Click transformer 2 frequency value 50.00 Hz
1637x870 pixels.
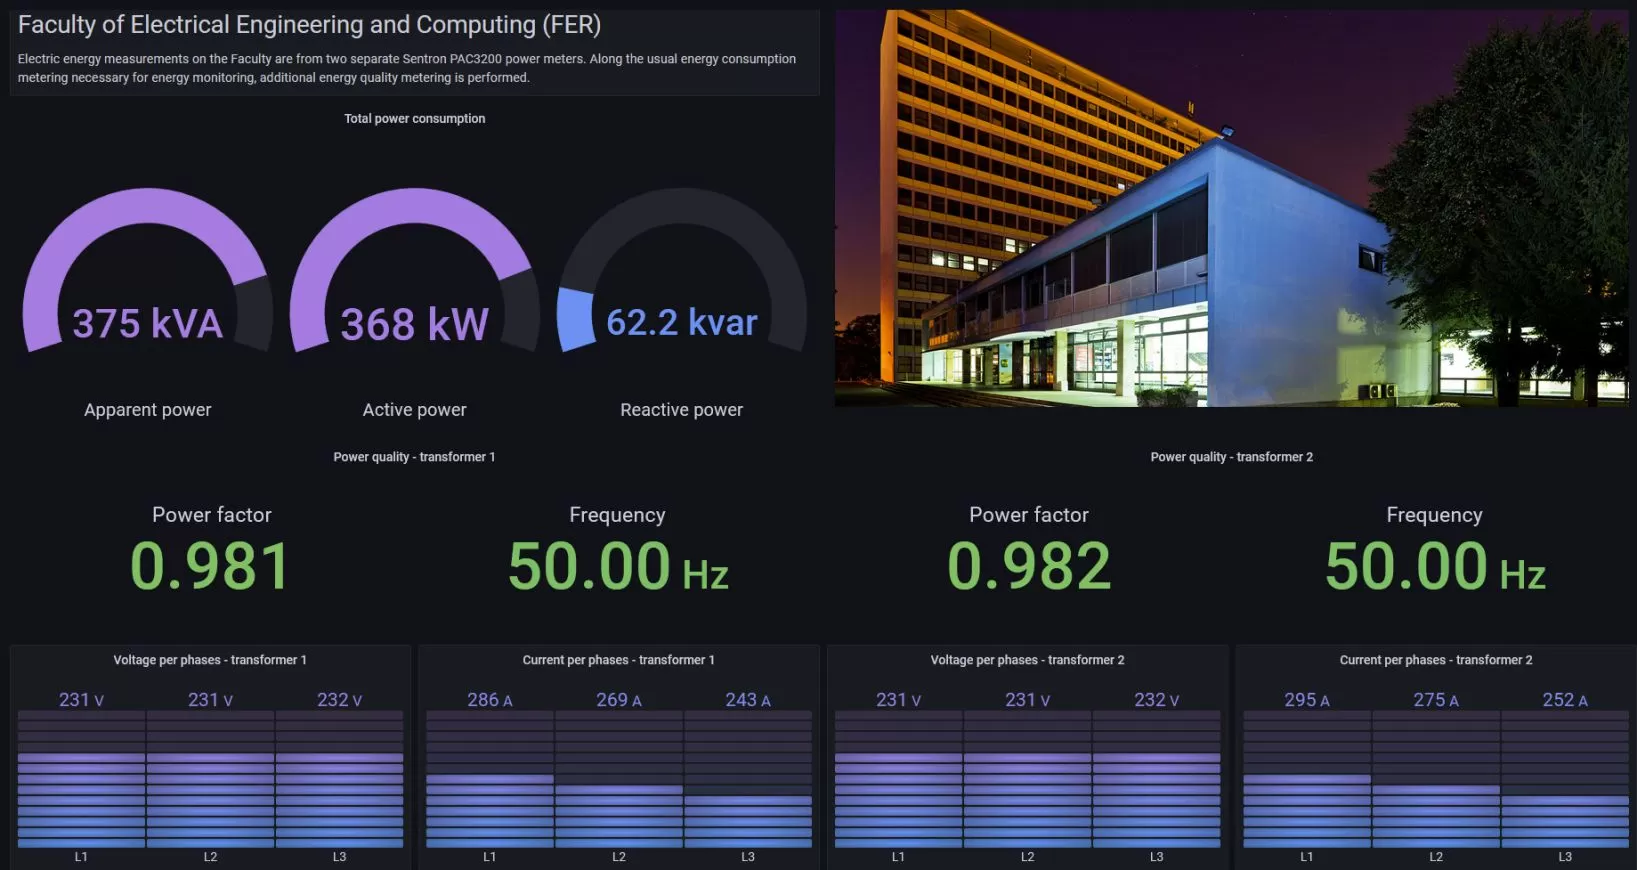coord(1435,566)
